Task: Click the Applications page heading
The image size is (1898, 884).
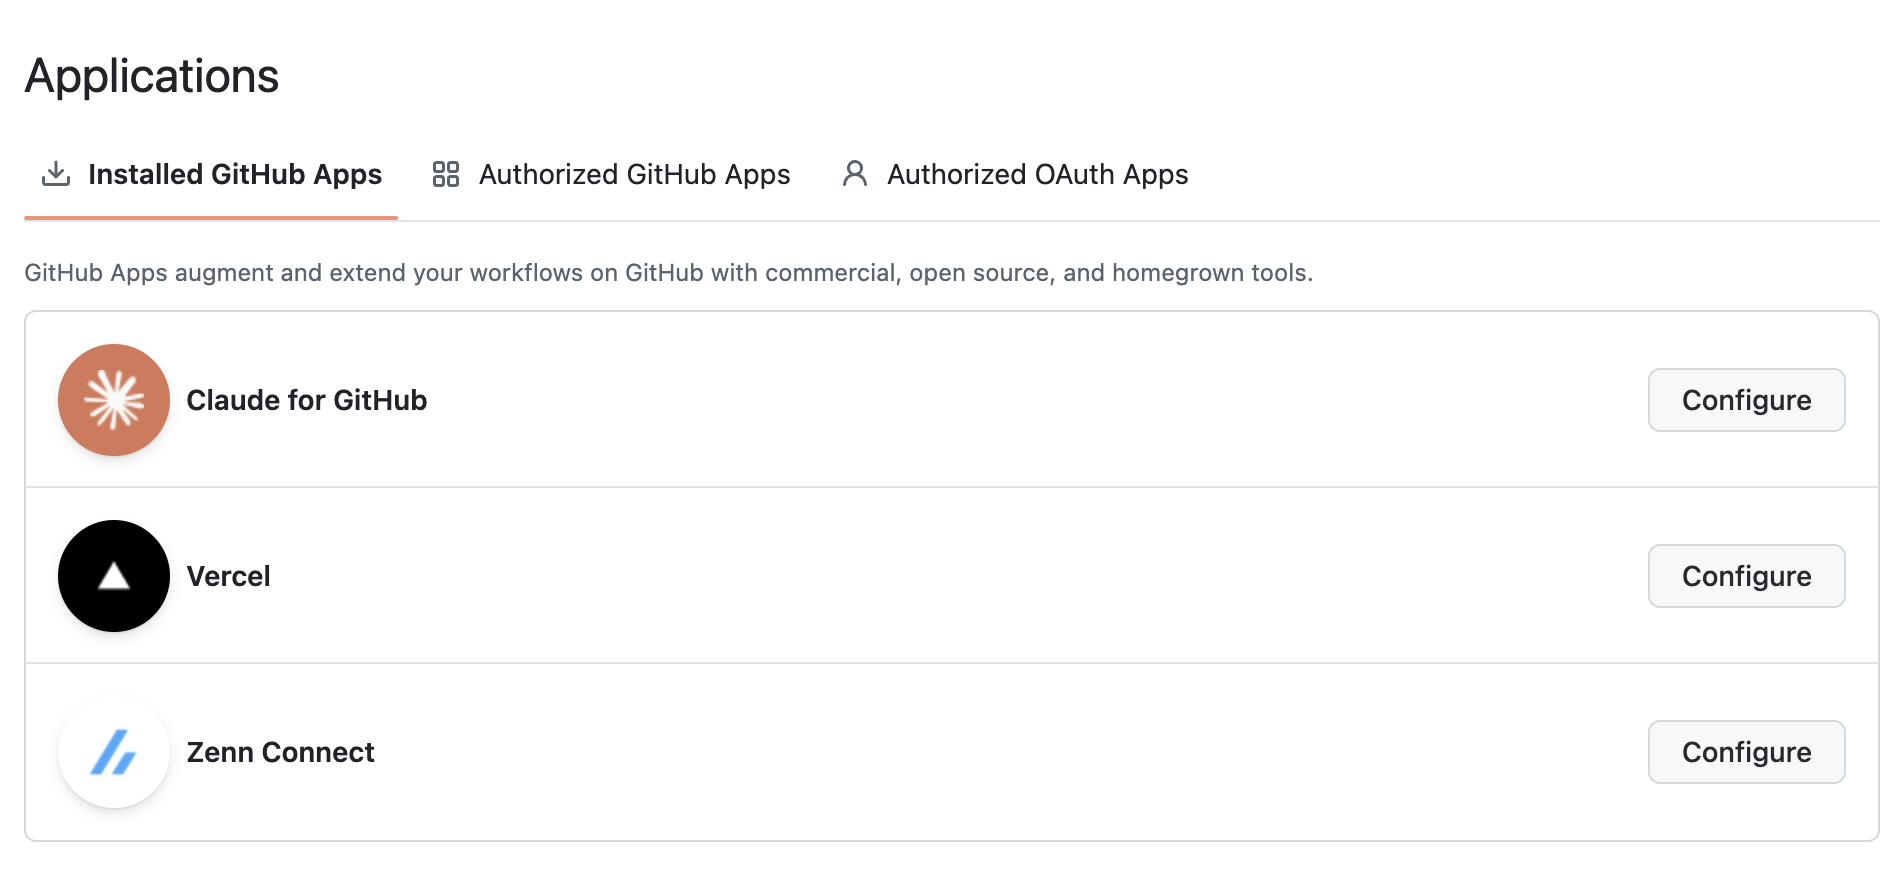Action: [152, 76]
